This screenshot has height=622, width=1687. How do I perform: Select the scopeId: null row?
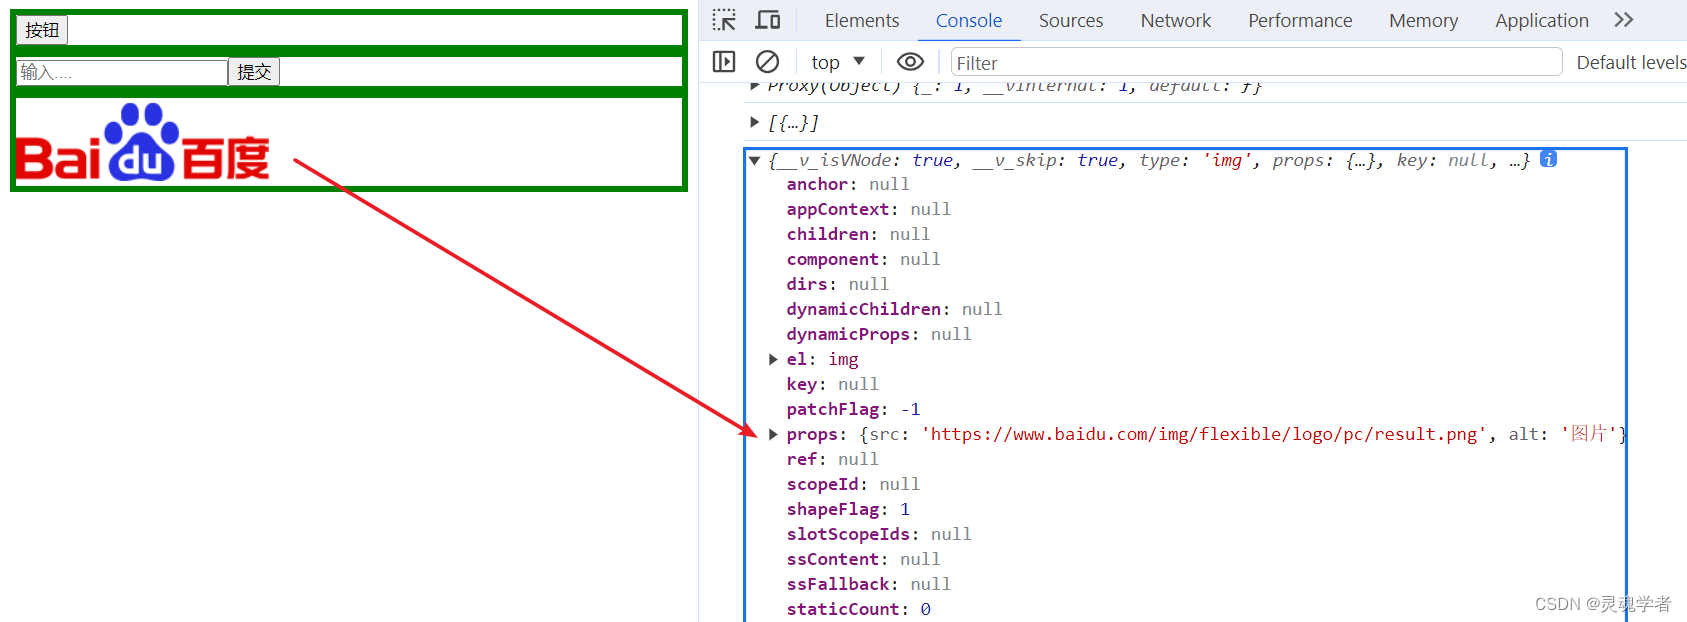pyautogui.click(x=853, y=484)
